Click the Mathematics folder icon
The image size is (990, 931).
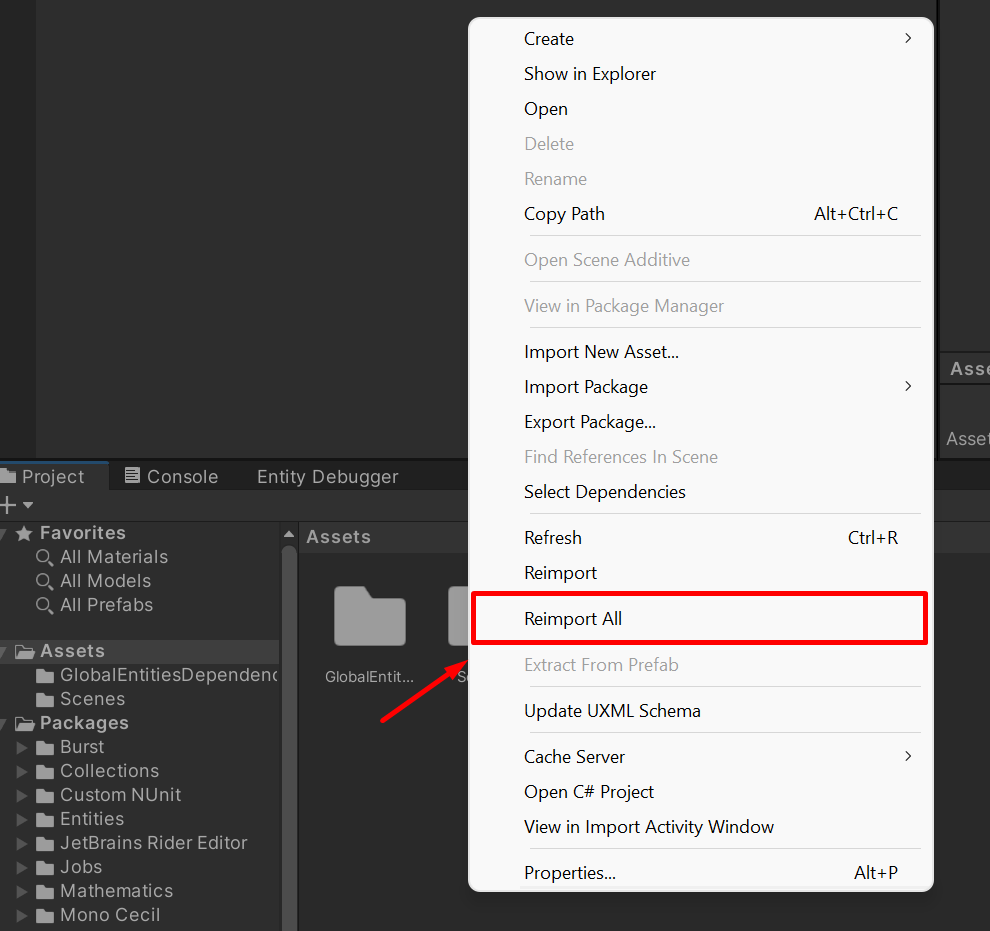click(45, 892)
